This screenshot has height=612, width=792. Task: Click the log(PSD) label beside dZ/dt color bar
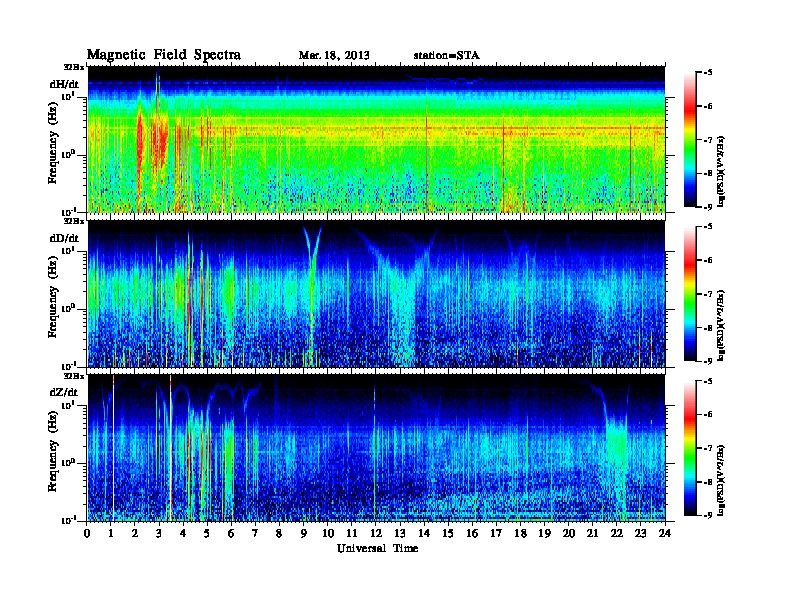[722, 480]
